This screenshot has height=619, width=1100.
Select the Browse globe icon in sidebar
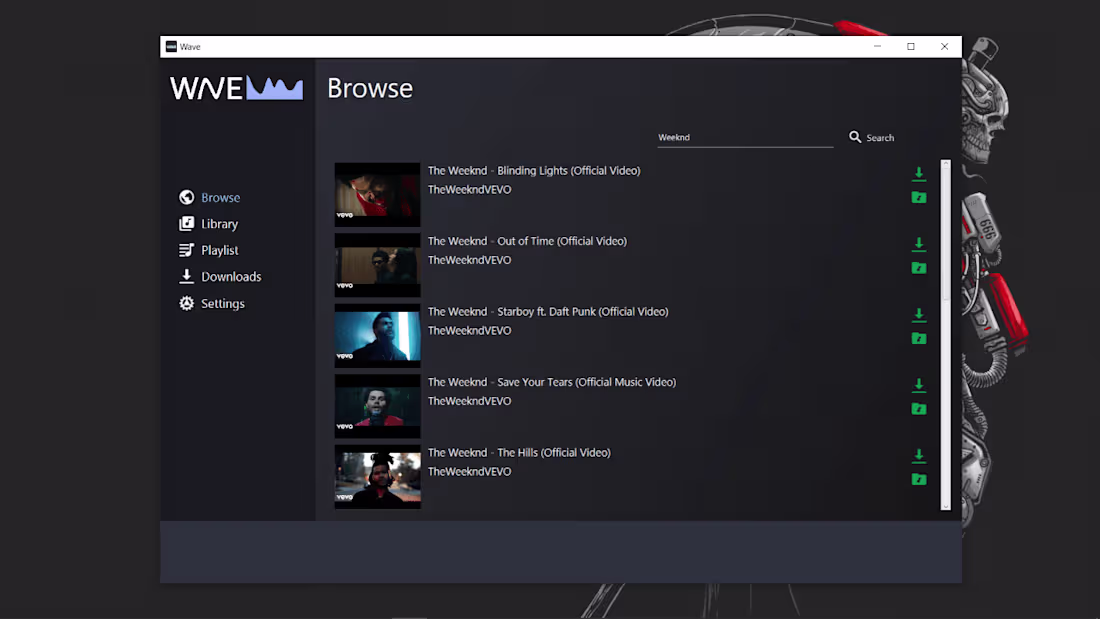(186, 197)
